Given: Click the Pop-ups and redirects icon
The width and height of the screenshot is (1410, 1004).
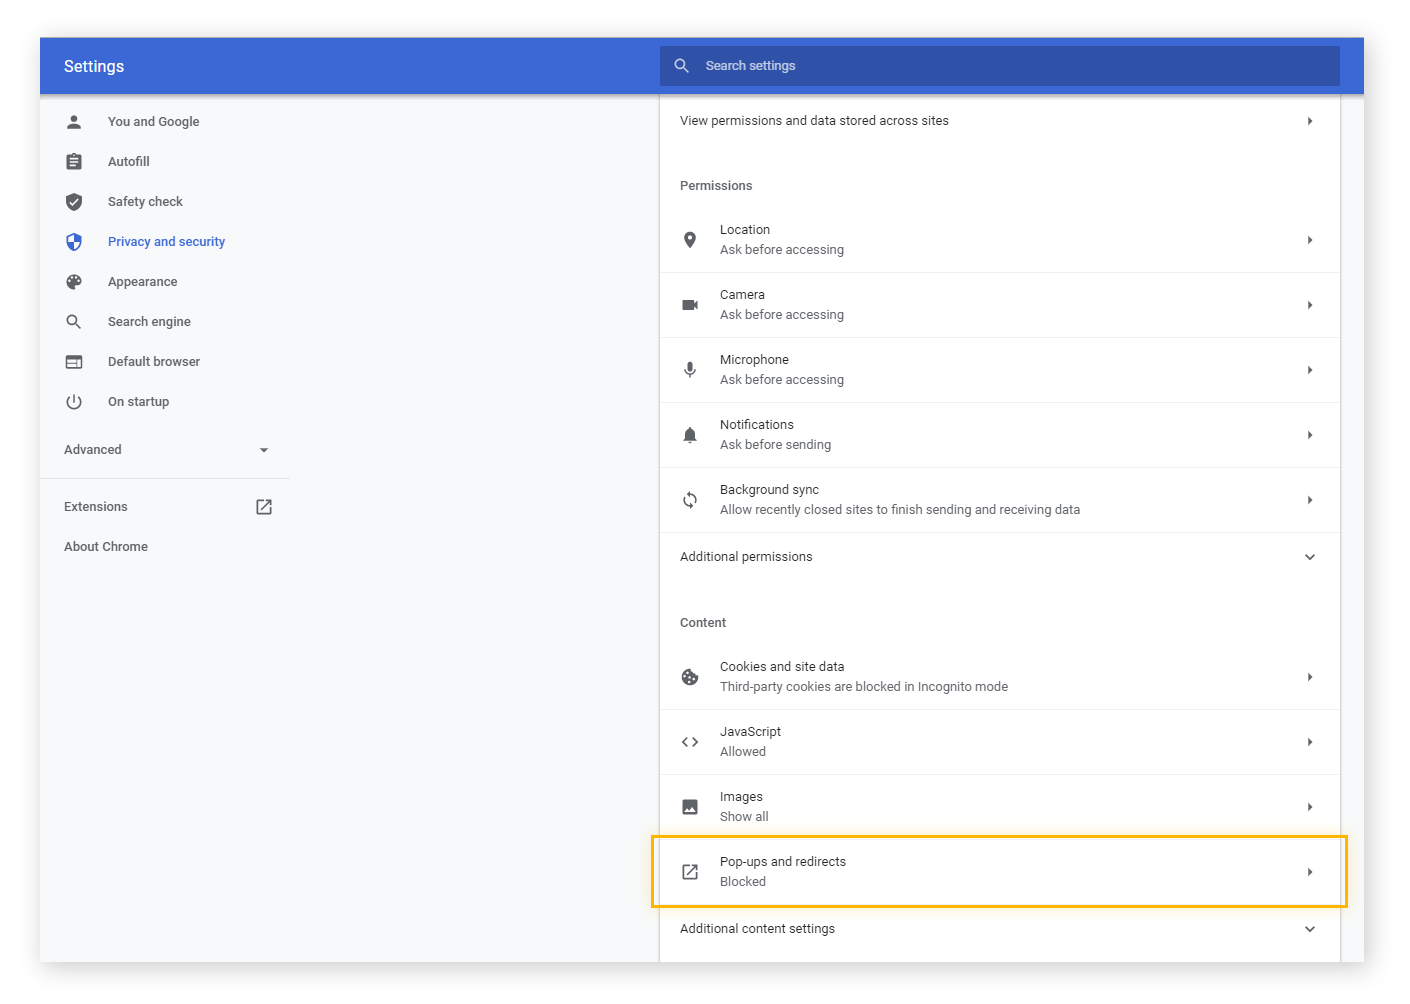Looking at the screenshot, I should point(690,871).
